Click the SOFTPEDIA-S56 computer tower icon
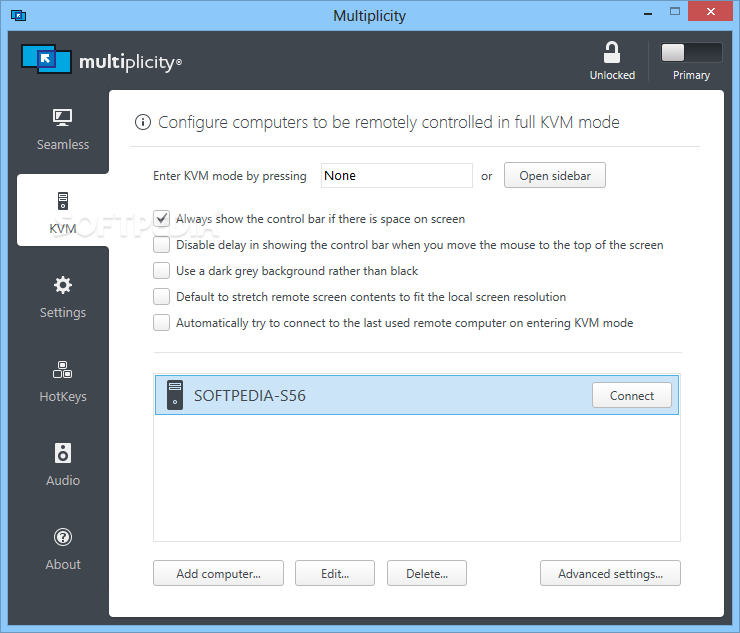Screen dimensions: 740x633 pyautogui.click(x=175, y=395)
